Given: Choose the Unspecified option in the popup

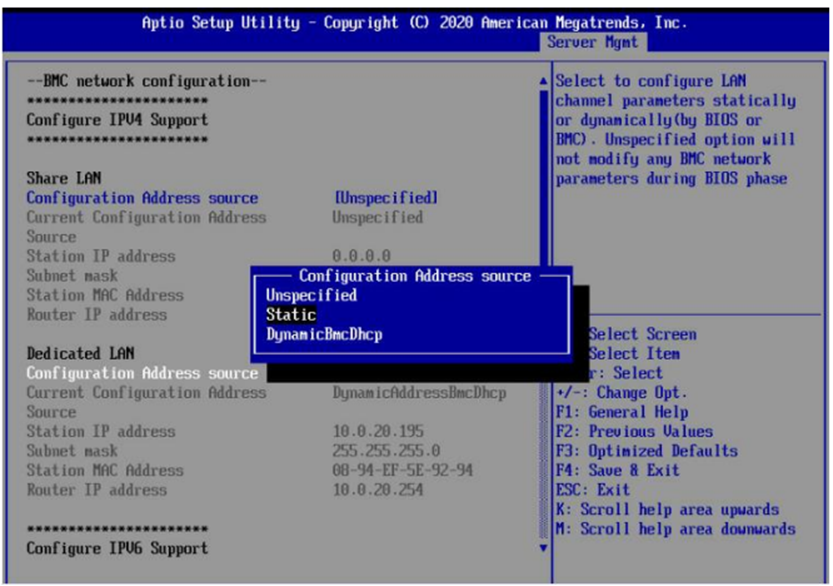Looking at the screenshot, I should [311, 295].
